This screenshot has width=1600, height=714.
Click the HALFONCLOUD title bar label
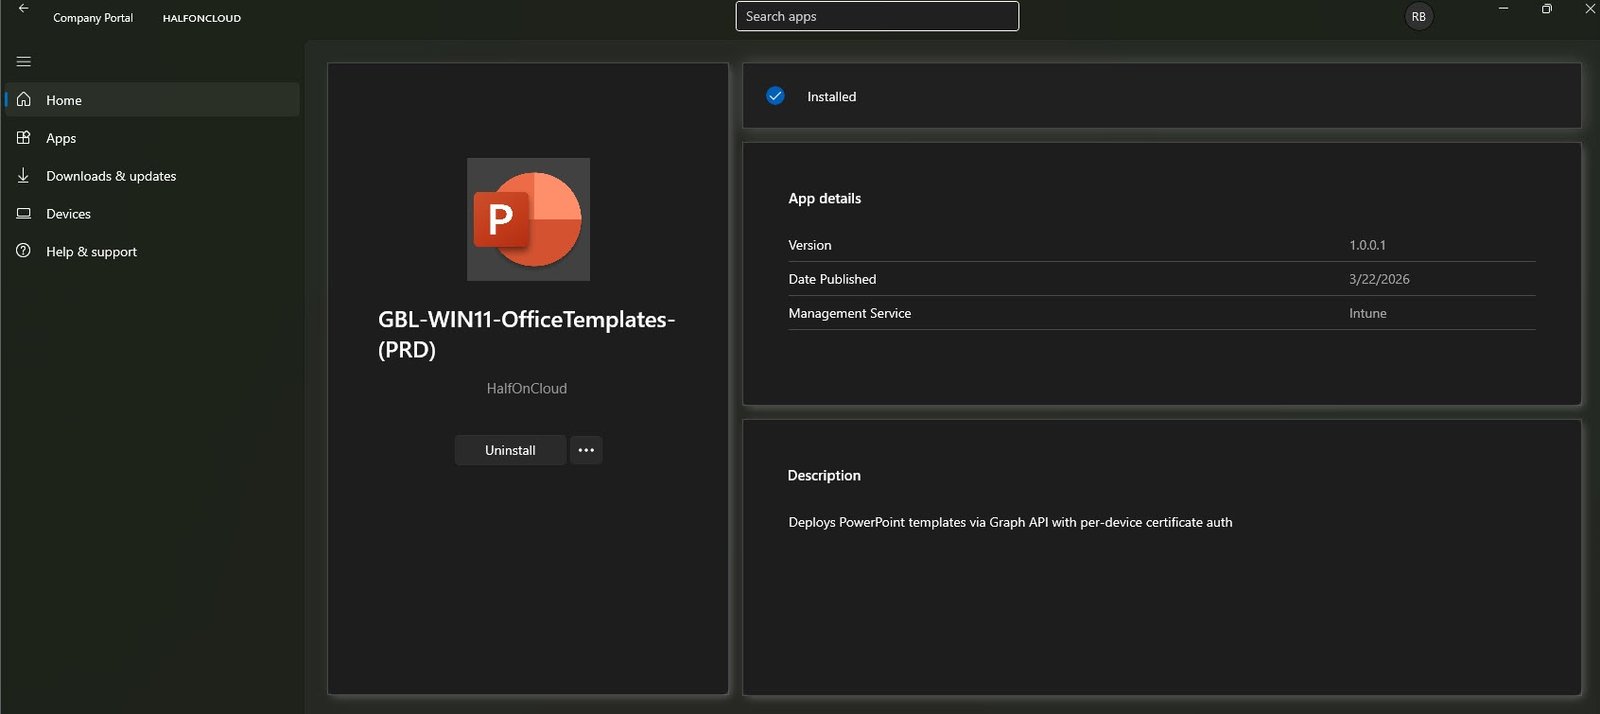[202, 18]
